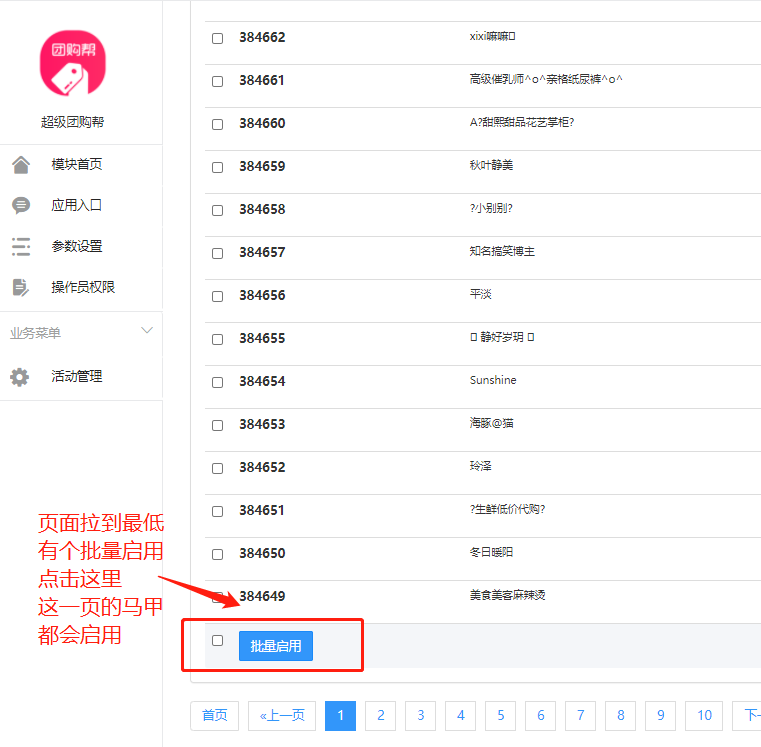Open 操作员权限 menu item
Image resolution: width=761 pixels, height=747 pixels.
point(81,287)
